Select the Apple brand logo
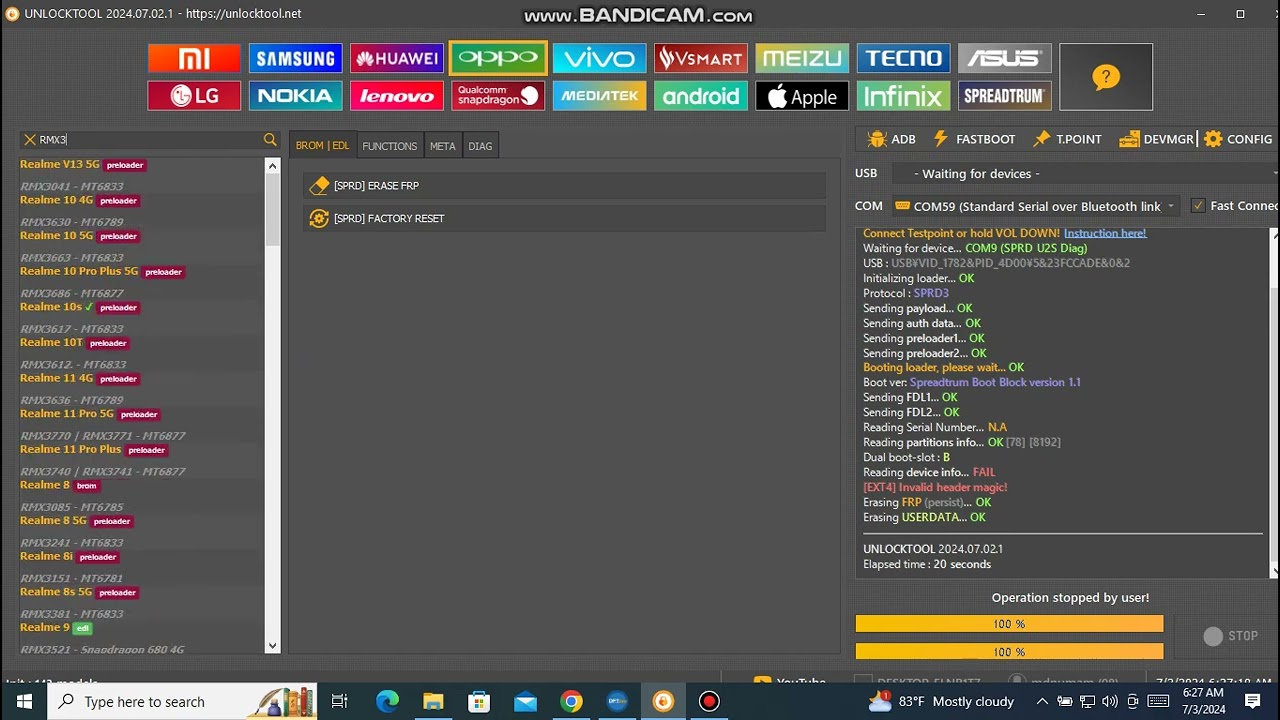 point(802,96)
